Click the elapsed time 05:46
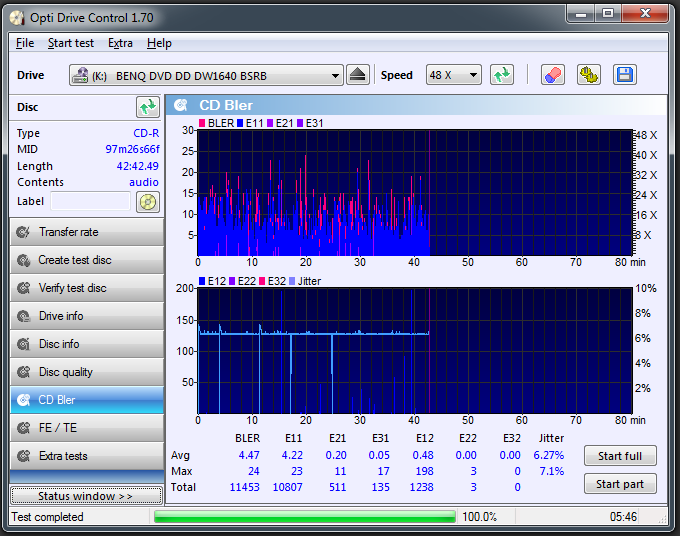 (x=624, y=517)
